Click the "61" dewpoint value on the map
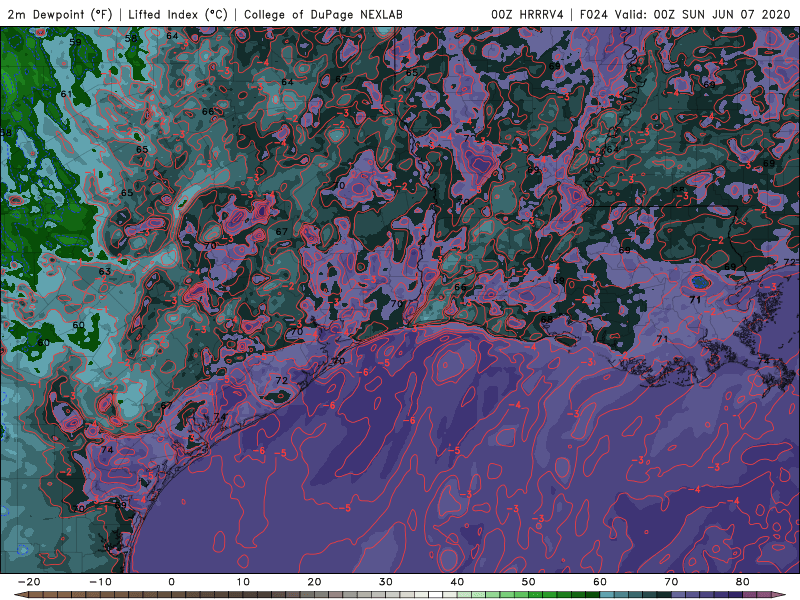 (66, 94)
